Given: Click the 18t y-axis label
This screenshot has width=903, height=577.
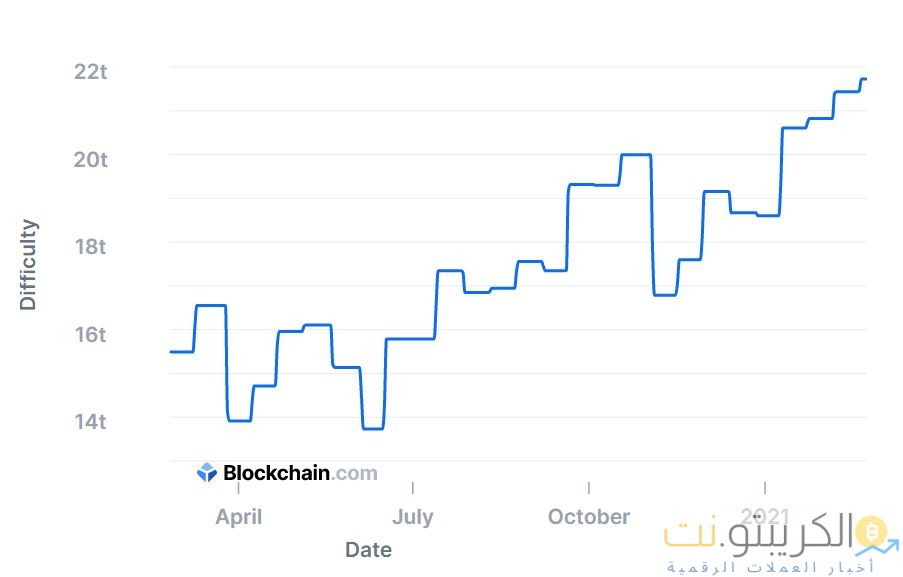Looking at the screenshot, I should click(90, 246).
